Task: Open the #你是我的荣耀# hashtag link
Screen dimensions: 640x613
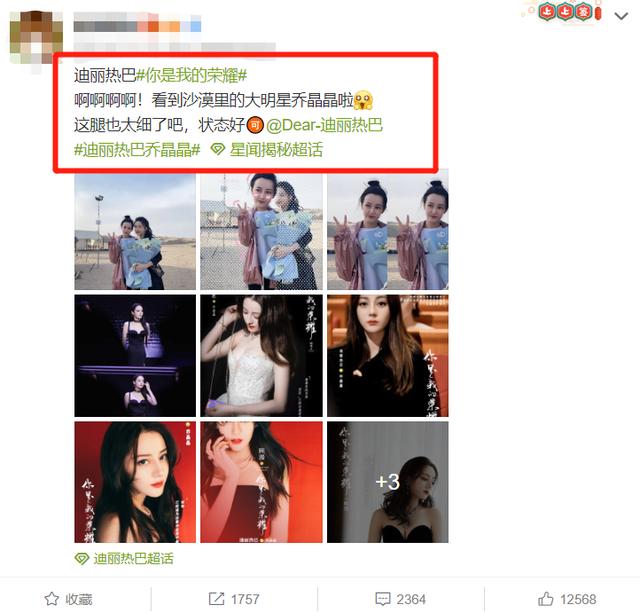Action: point(191,75)
